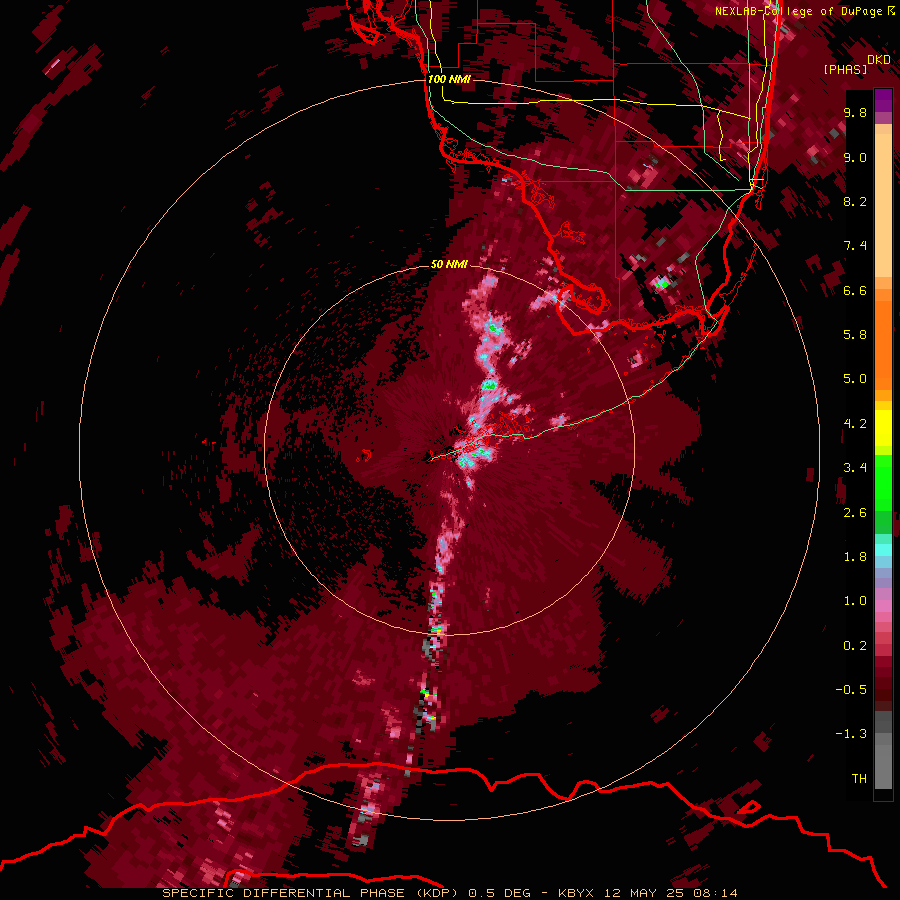This screenshot has width=900, height=900.
Task: Click the KBYX station identifier in the caption
Action: click(578, 893)
